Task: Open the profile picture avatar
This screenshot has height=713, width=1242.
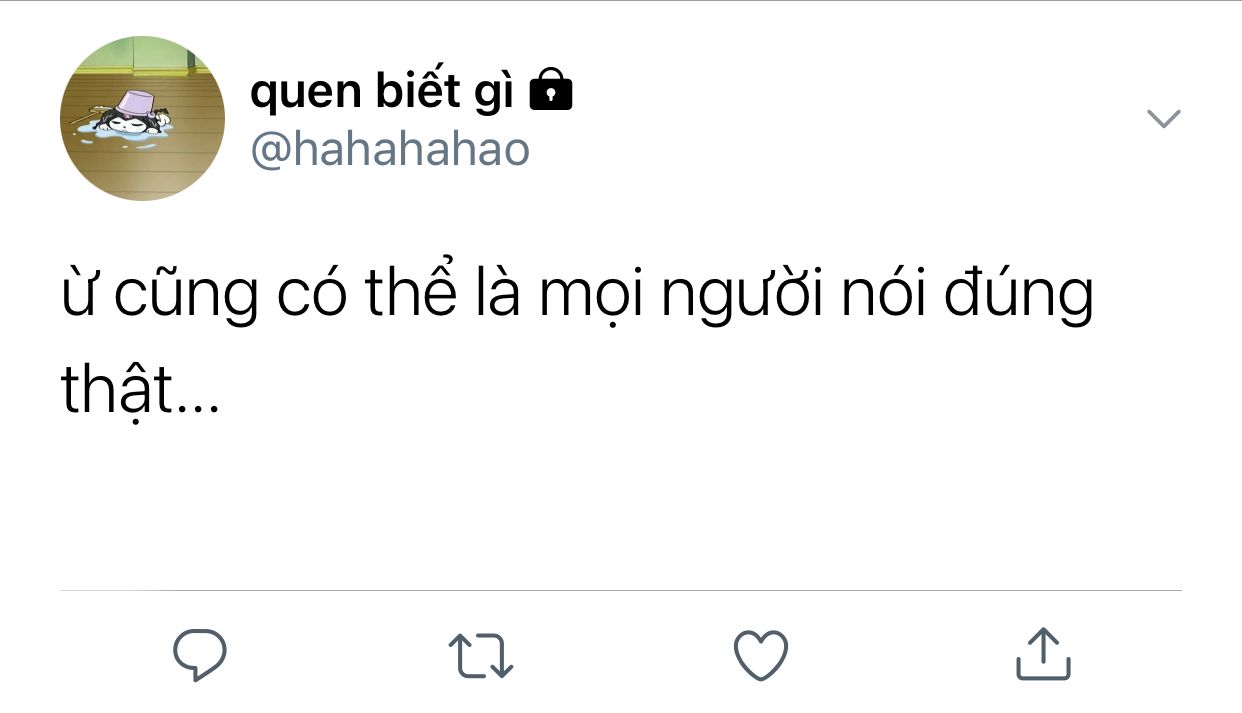Action: pyautogui.click(x=143, y=119)
